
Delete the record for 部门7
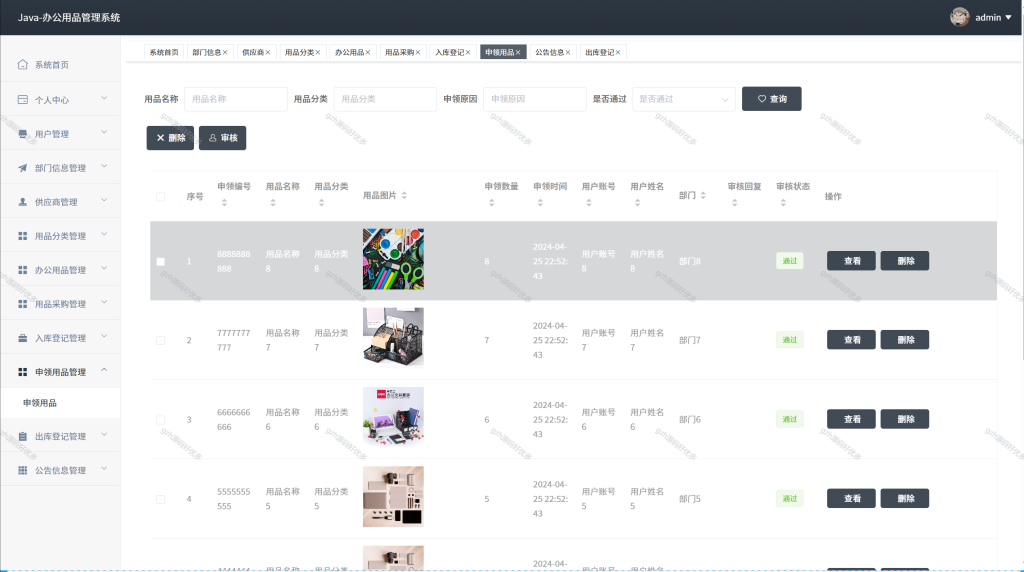(x=904, y=340)
